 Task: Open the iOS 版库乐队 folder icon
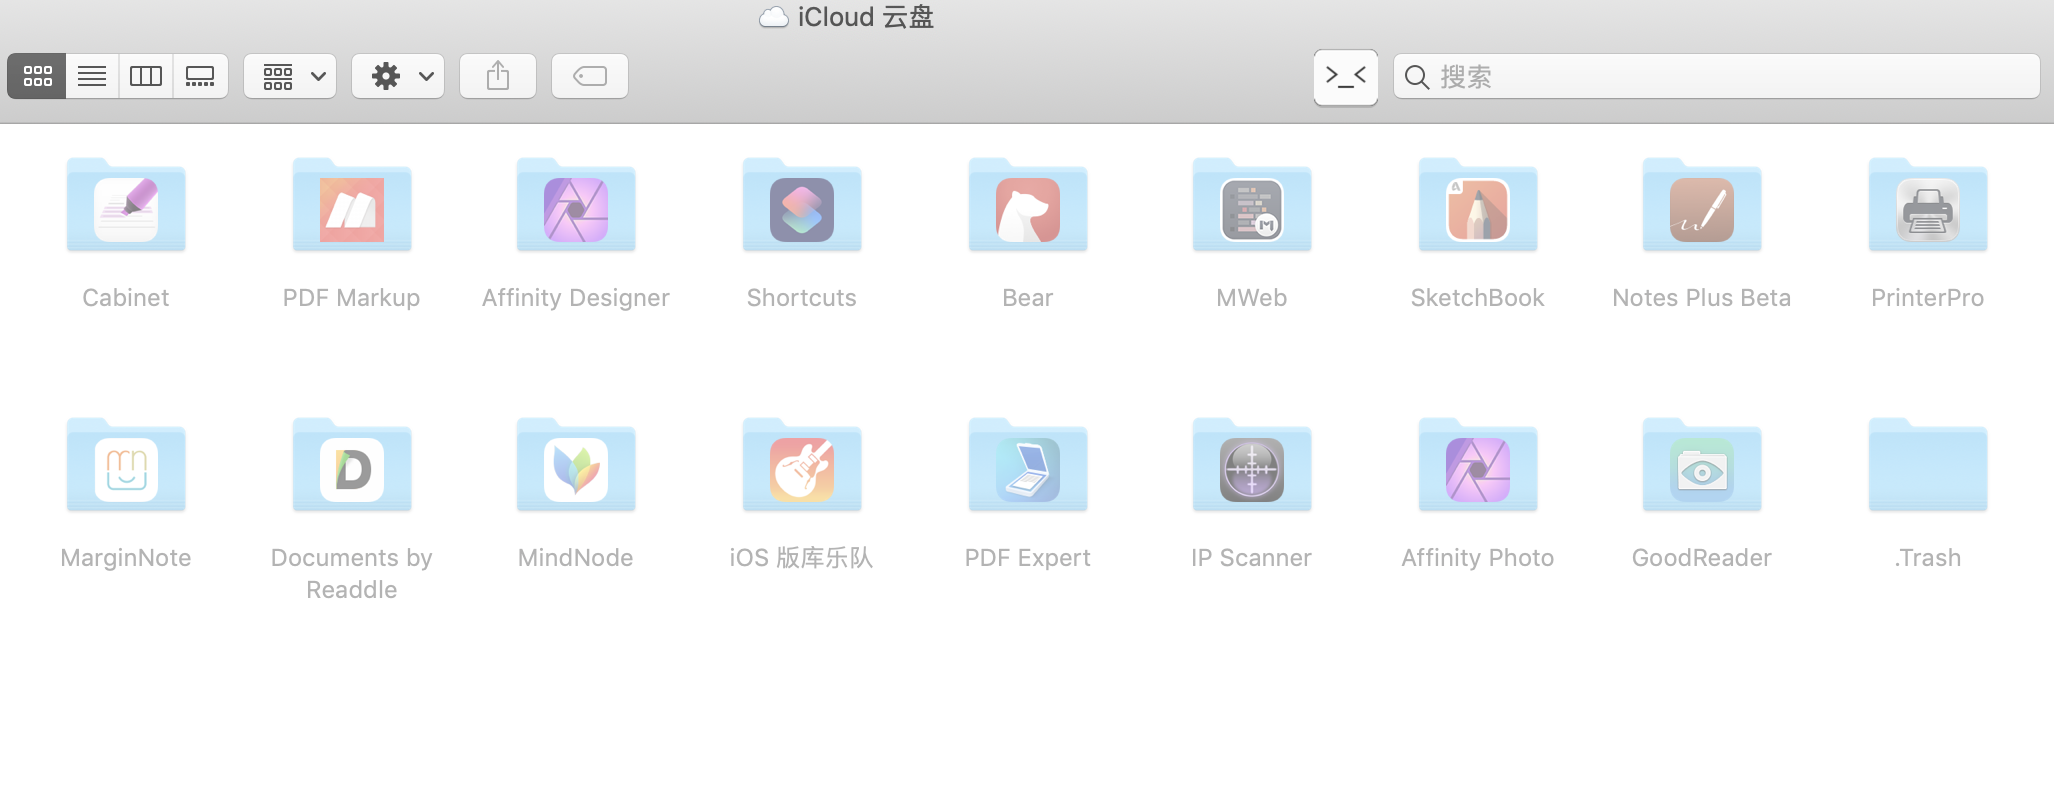tap(802, 465)
